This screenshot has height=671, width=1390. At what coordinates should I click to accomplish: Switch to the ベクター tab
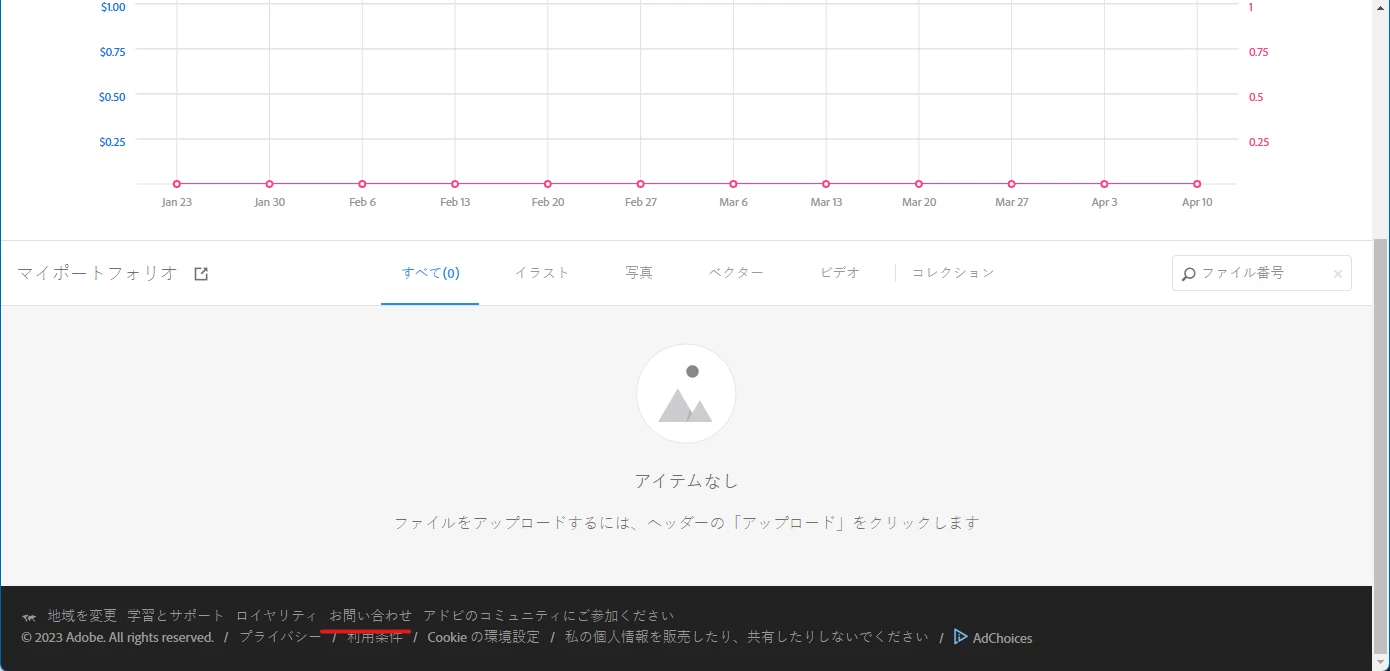(x=736, y=273)
